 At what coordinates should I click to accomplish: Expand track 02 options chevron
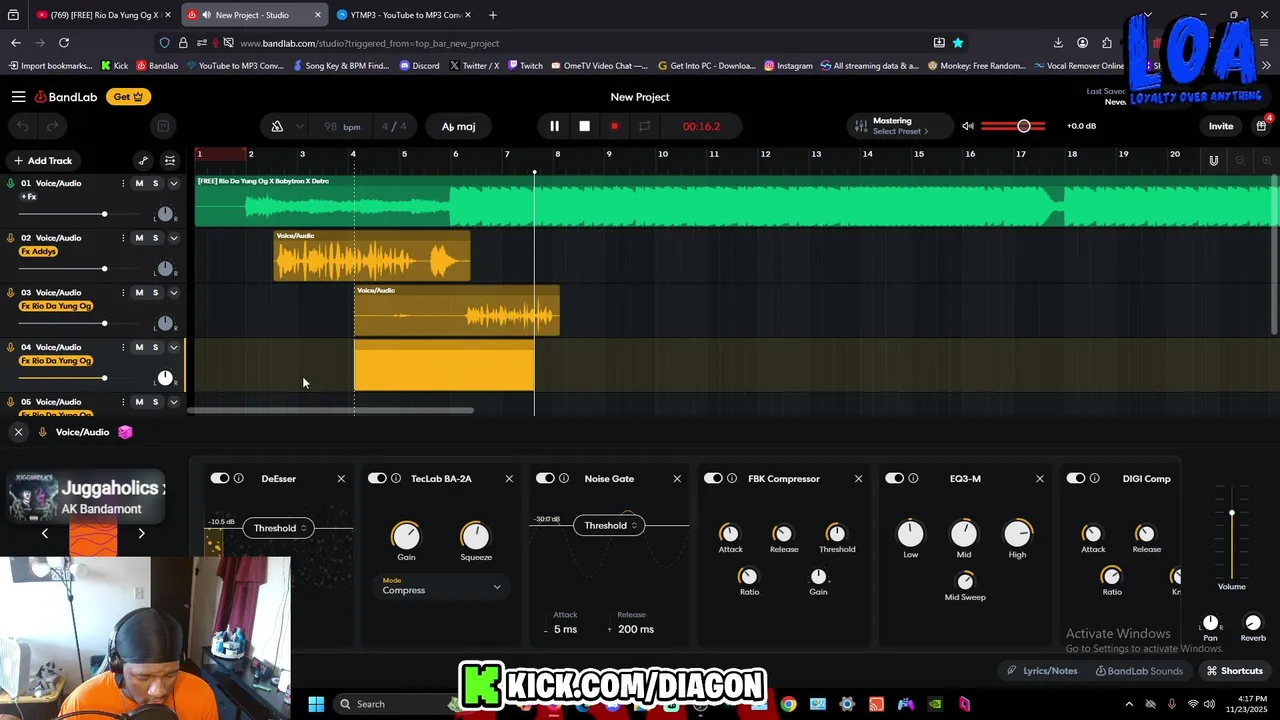point(173,238)
